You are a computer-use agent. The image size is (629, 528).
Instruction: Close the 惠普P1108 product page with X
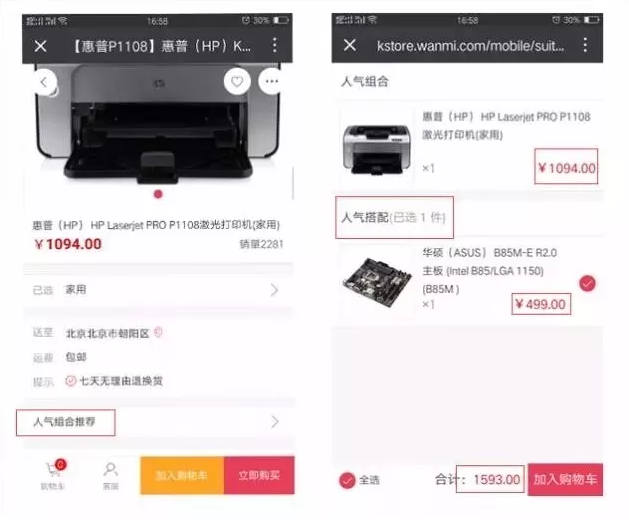[41, 46]
